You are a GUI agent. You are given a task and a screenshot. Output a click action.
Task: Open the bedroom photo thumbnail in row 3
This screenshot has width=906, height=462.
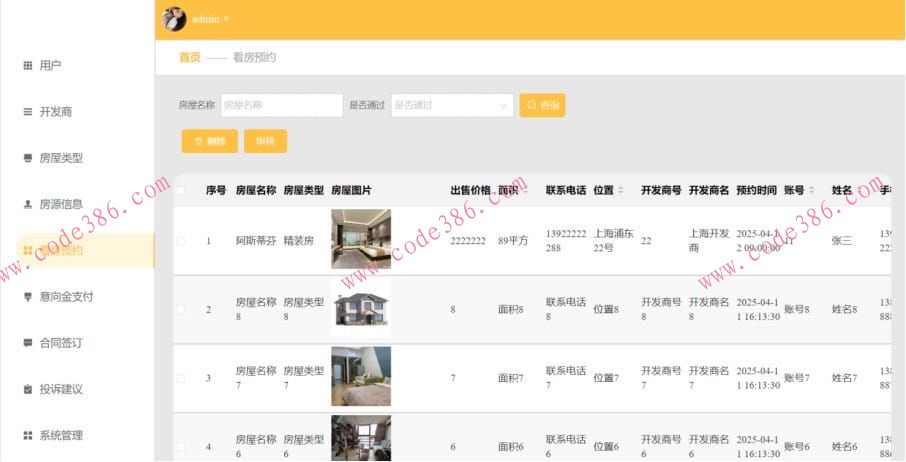(x=361, y=376)
